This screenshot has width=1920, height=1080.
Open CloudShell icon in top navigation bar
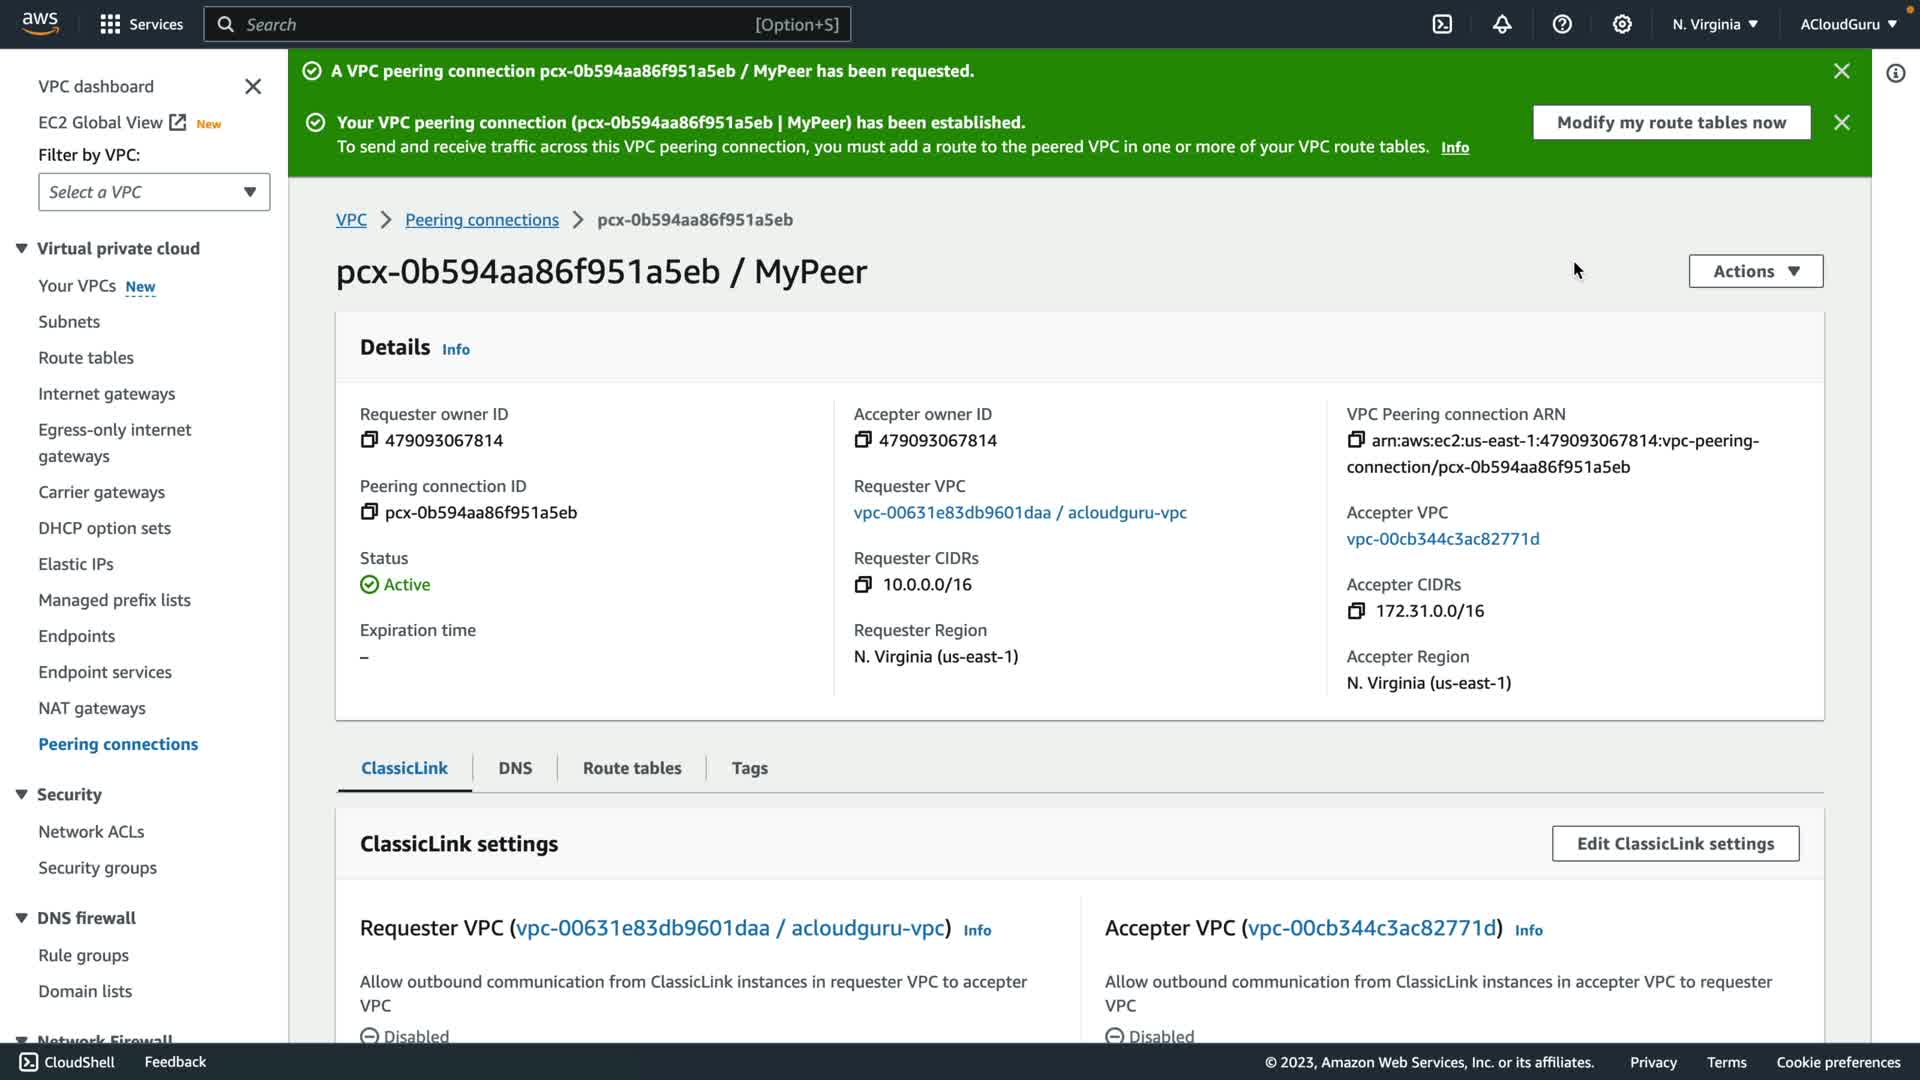(1442, 24)
